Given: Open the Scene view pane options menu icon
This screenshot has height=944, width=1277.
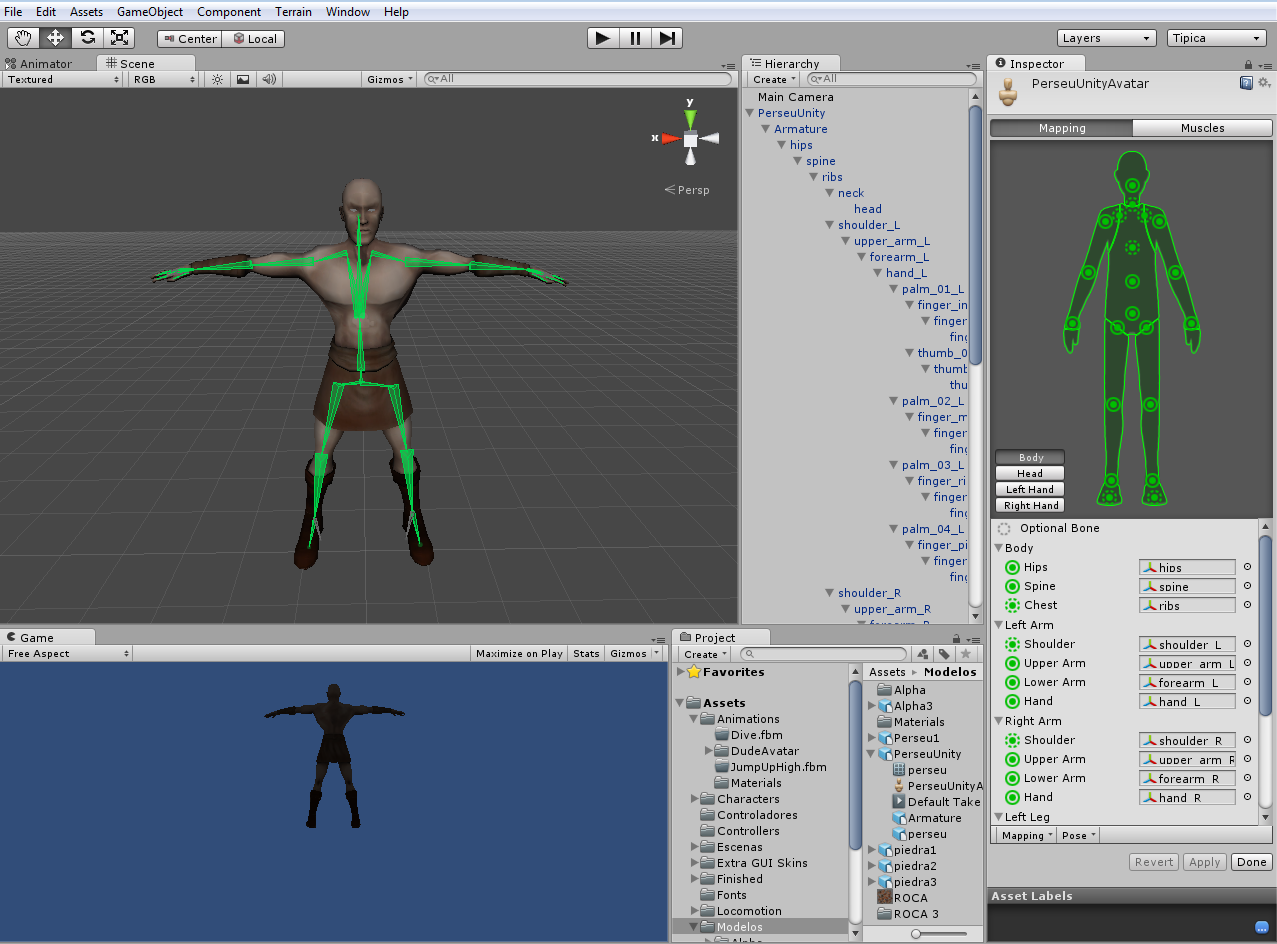Looking at the screenshot, I should 728,66.
